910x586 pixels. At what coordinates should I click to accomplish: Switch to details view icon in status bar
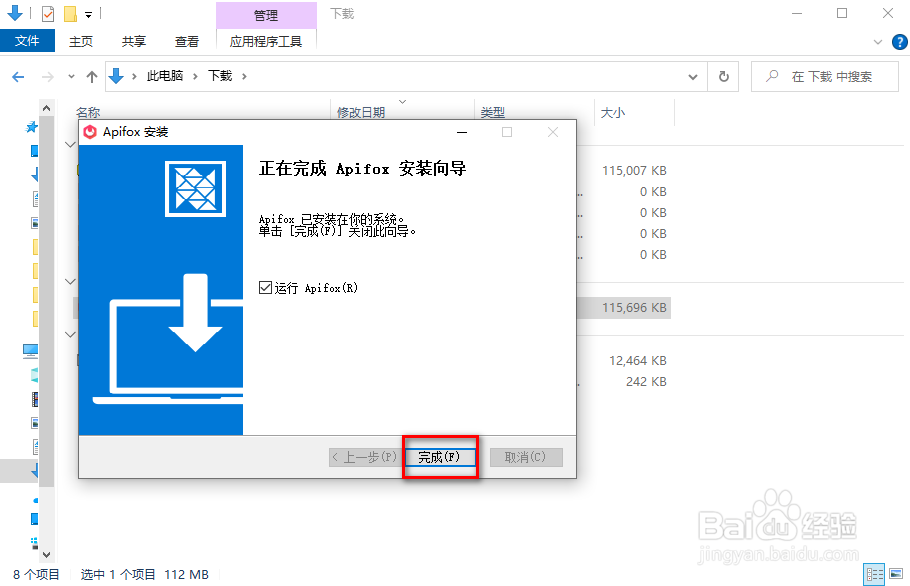[875, 574]
